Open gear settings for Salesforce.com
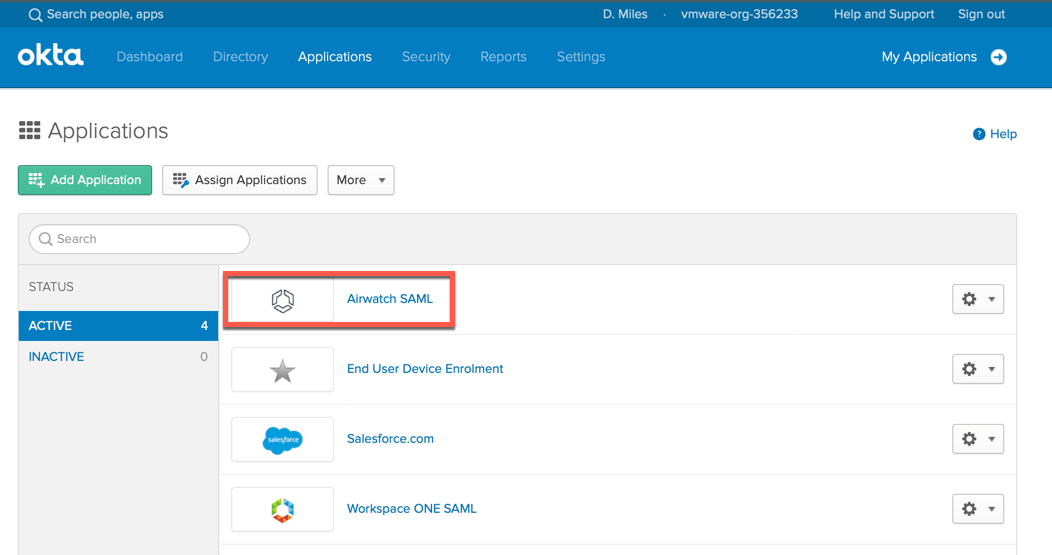The width and height of the screenshot is (1052, 555). tap(978, 439)
